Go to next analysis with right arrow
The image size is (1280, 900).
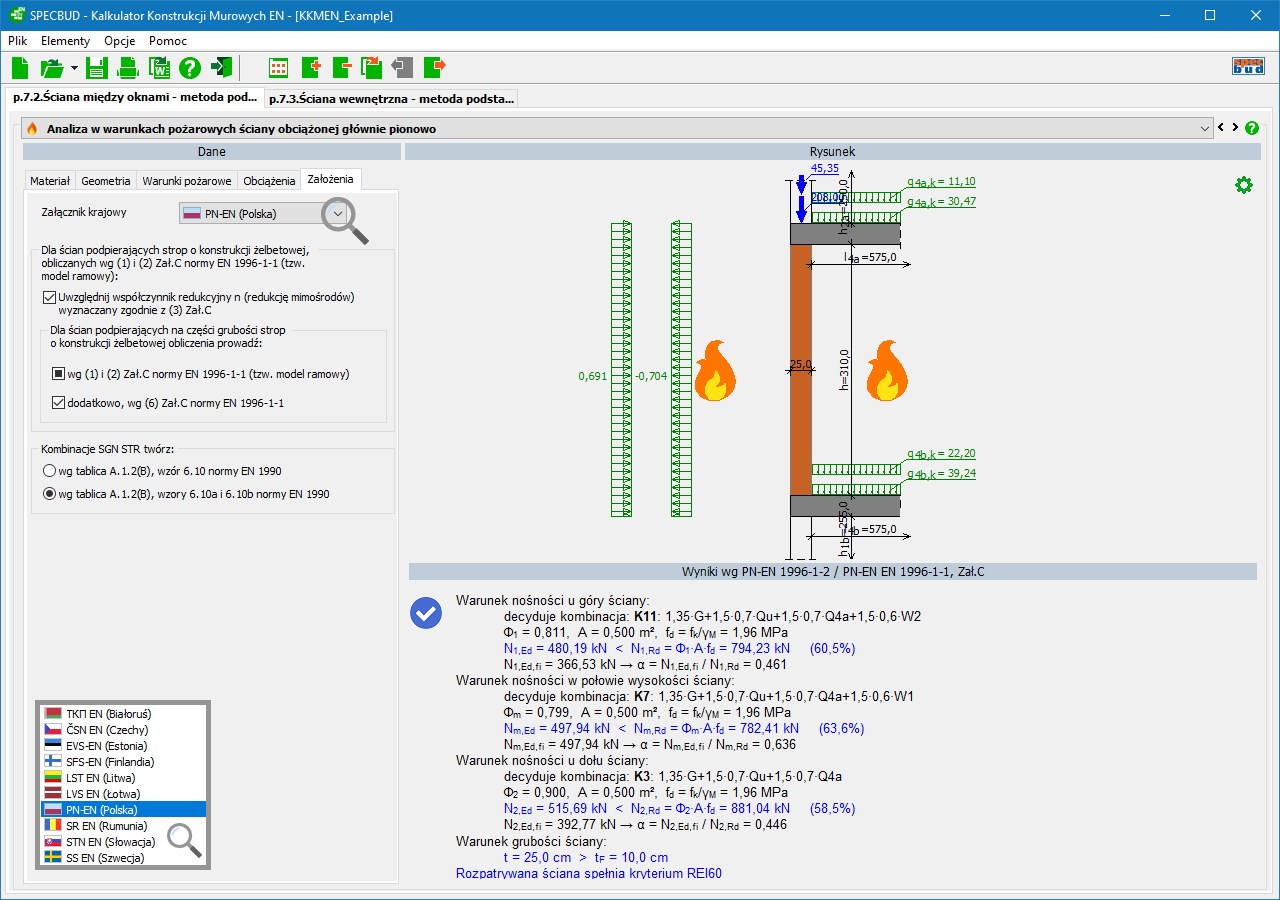1235,128
